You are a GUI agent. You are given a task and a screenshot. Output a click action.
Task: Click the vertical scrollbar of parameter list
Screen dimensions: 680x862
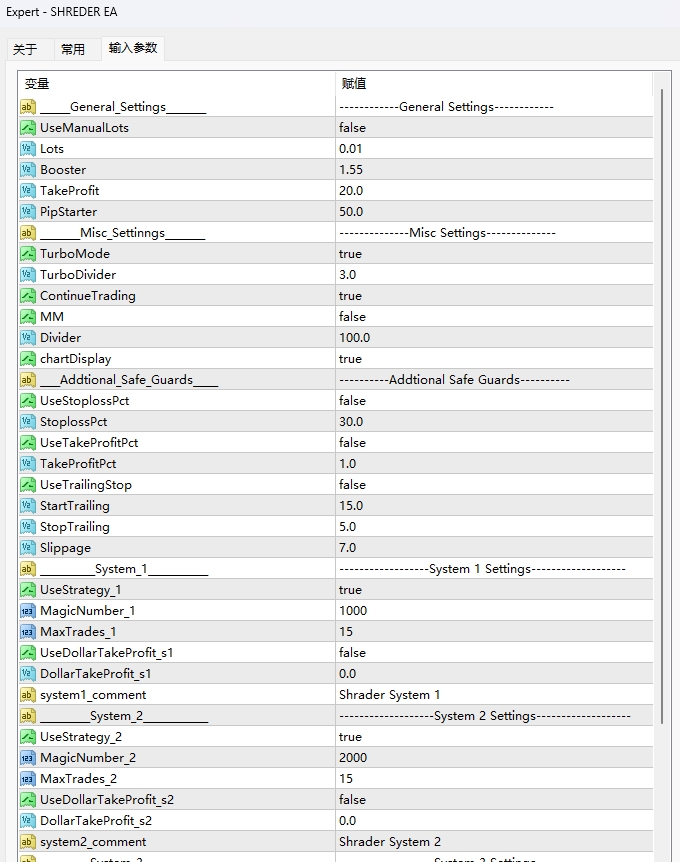pyautogui.click(x=660, y=400)
